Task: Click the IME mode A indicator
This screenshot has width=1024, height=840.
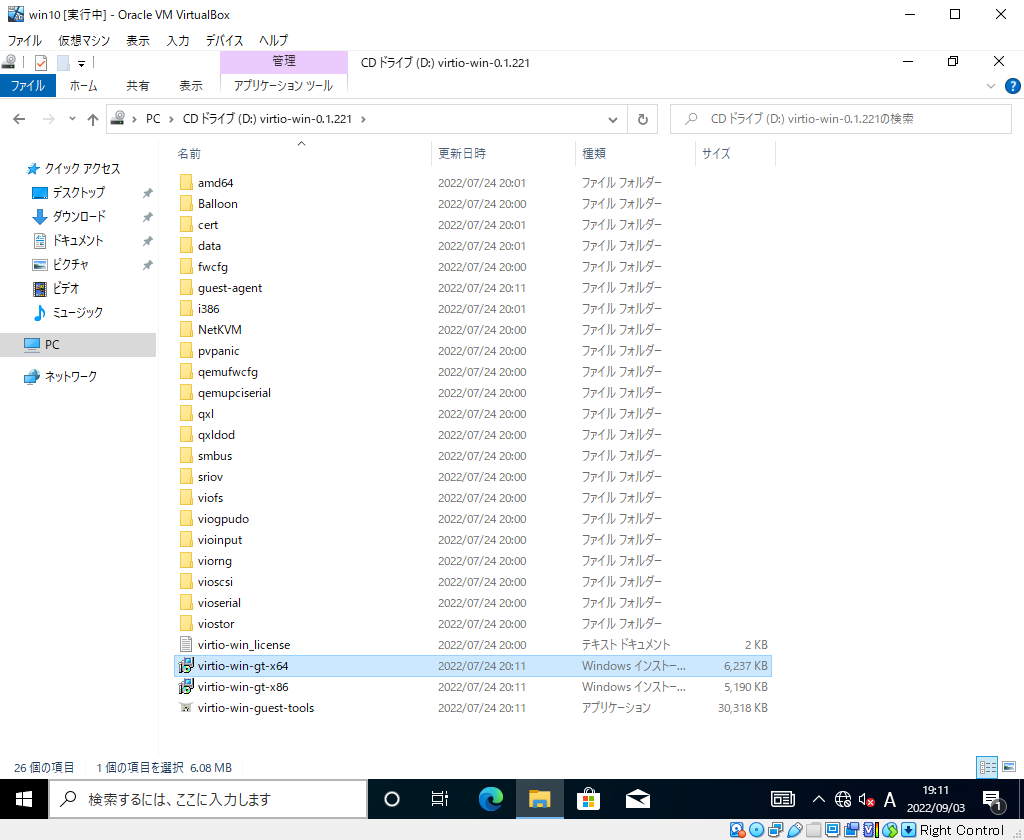Action: [889, 799]
